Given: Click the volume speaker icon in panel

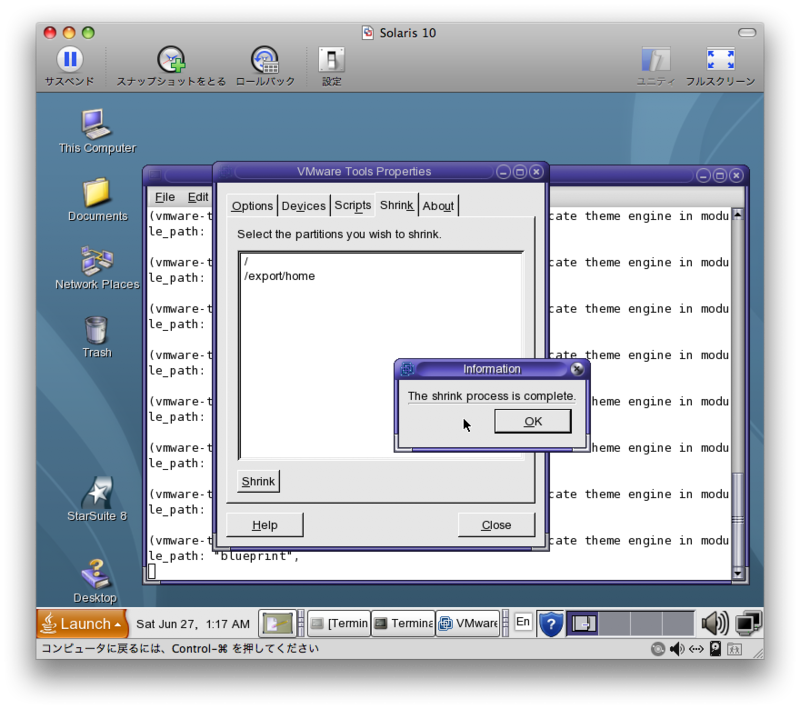Looking at the screenshot, I should pos(715,623).
